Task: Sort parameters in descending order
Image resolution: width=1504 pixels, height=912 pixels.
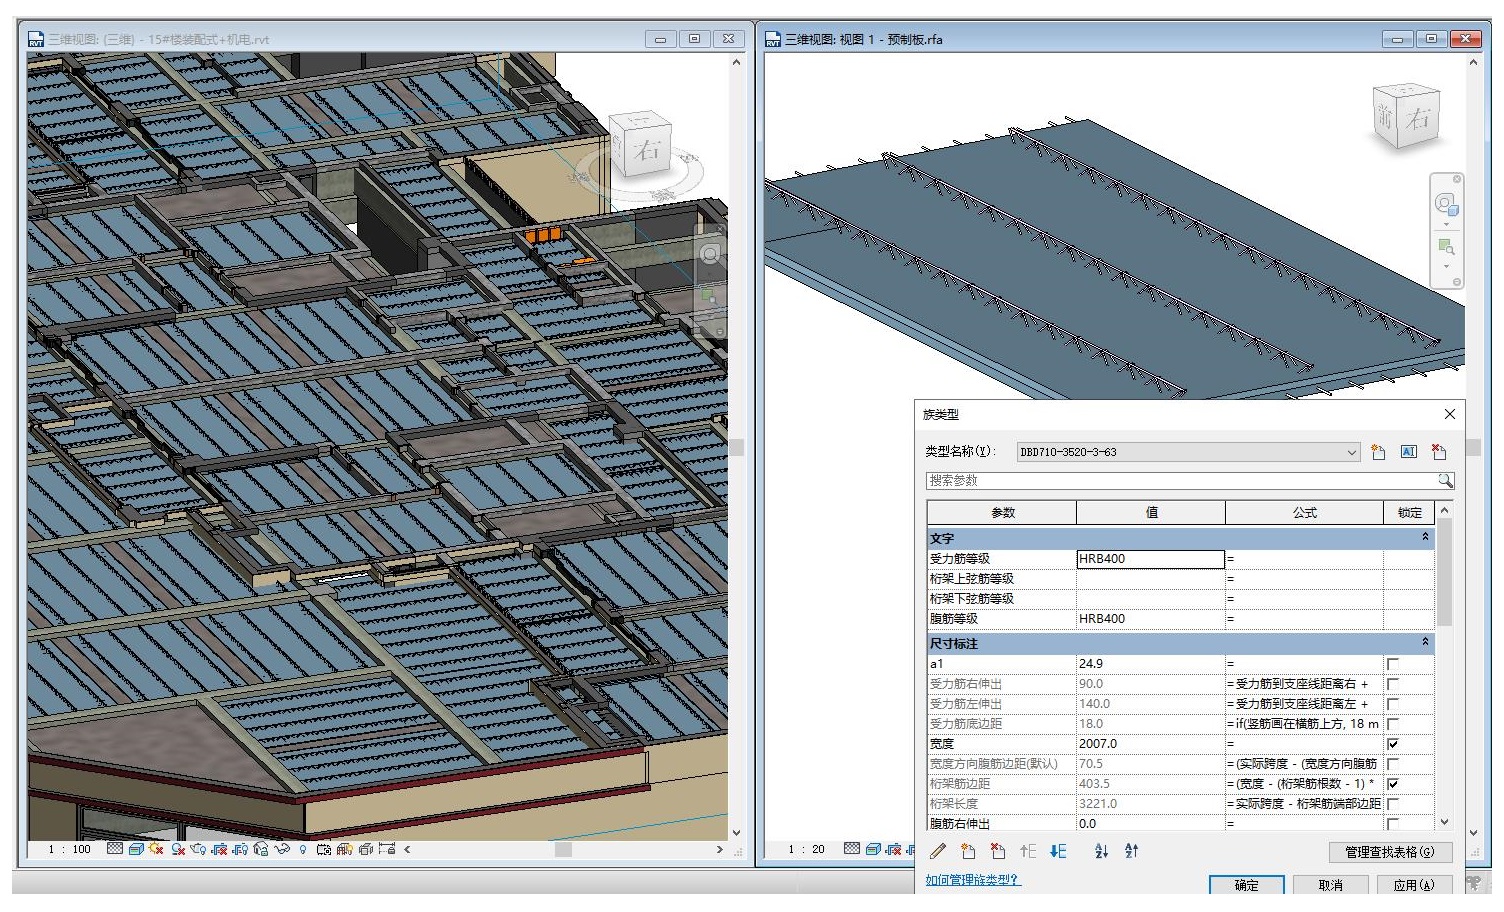Action: click(1131, 851)
